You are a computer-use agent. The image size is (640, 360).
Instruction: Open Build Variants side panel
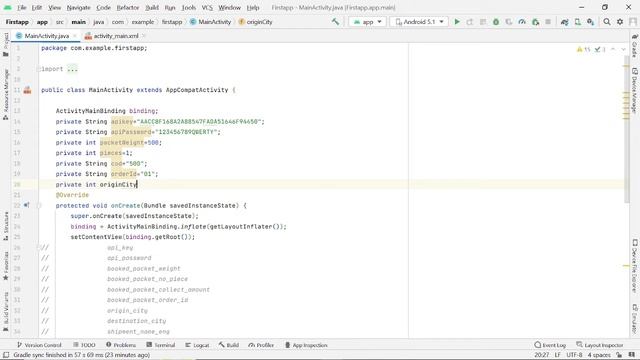[6, 312]
